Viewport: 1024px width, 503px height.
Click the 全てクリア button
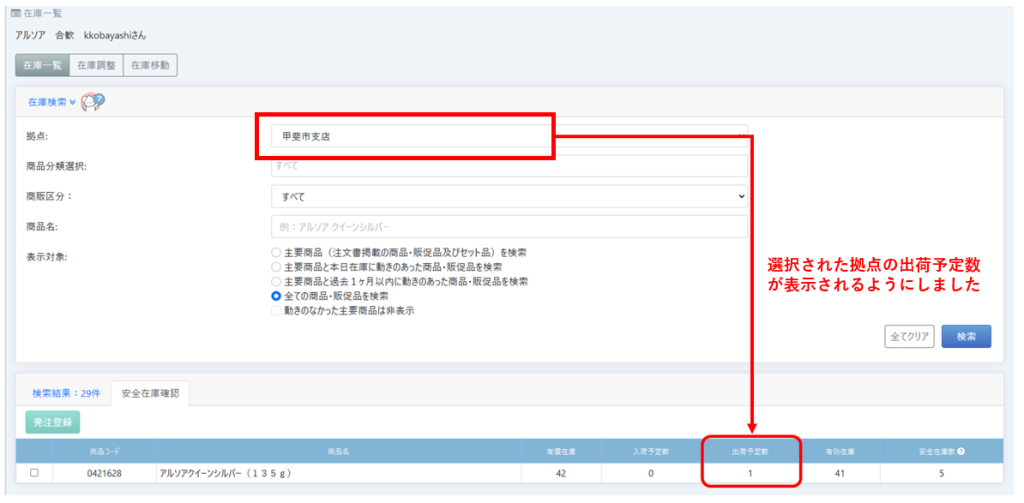tap(909, 336)
